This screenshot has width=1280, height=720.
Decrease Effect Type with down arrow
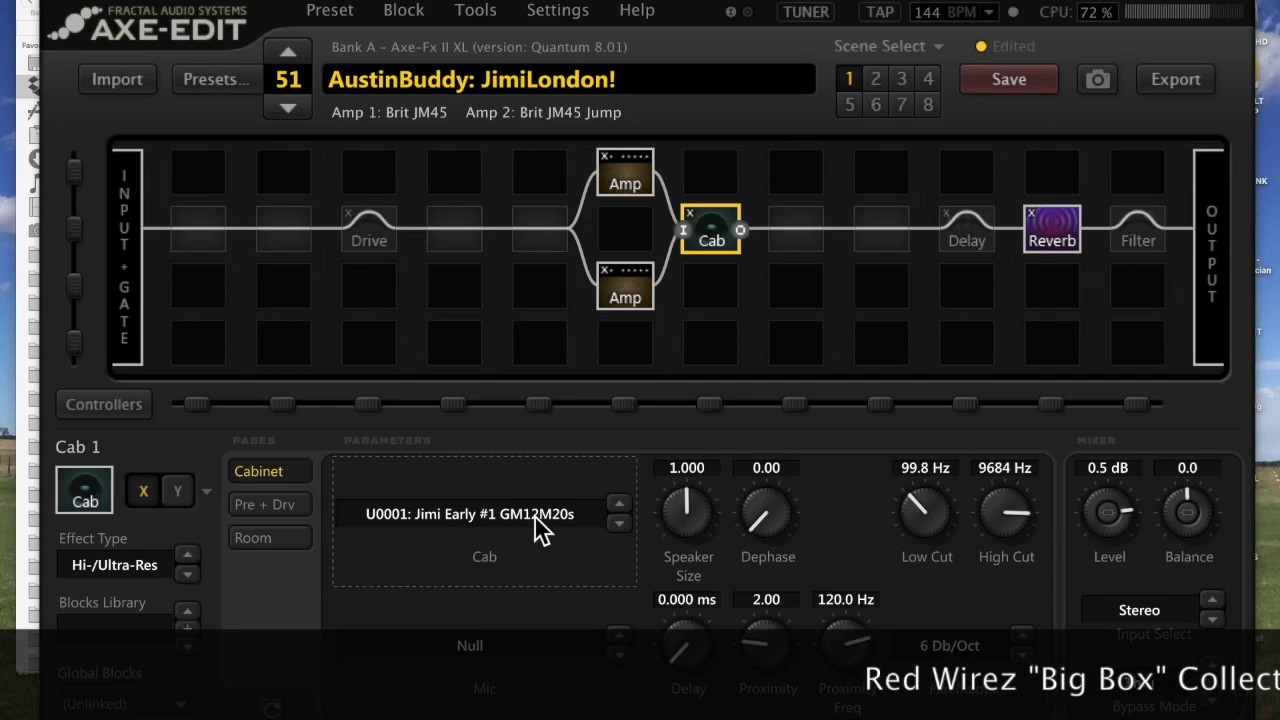click(x=187, y=574)
